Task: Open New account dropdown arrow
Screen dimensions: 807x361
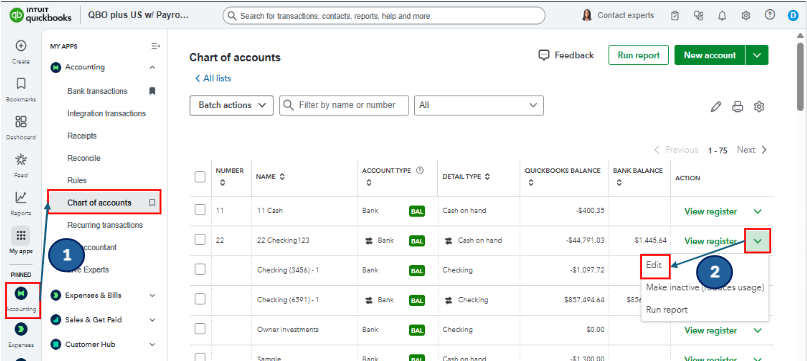Action: tap(757, 55)
